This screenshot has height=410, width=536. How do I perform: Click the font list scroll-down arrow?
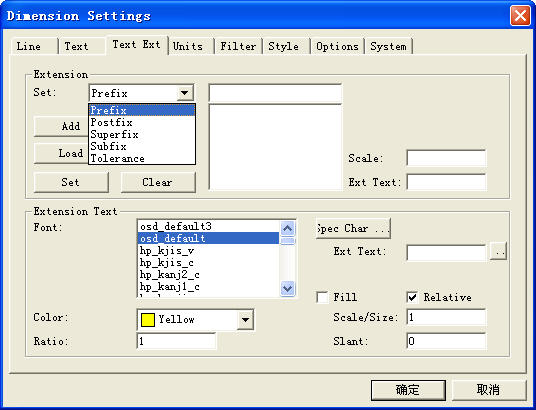[287, 288]
